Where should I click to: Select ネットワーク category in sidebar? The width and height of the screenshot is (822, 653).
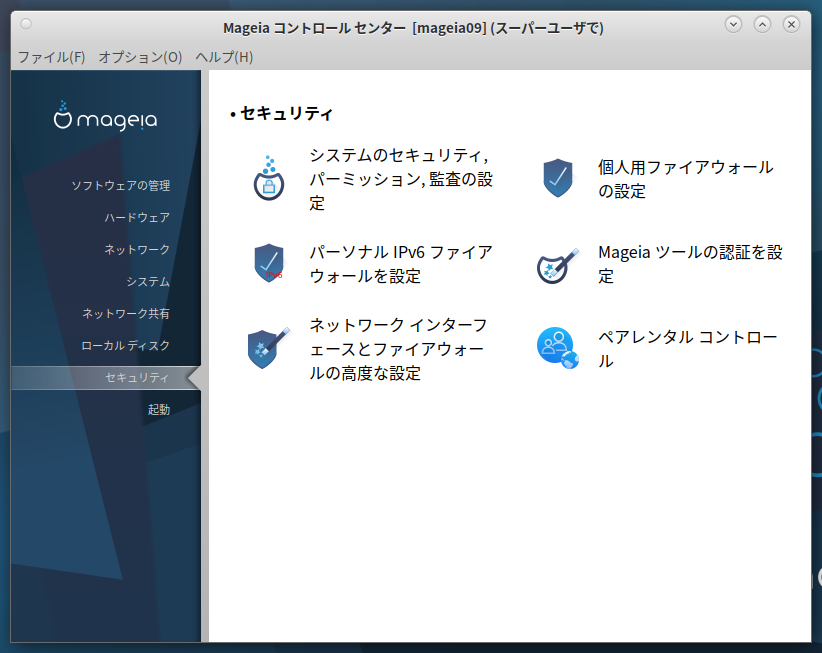click(x=137, y=249)
